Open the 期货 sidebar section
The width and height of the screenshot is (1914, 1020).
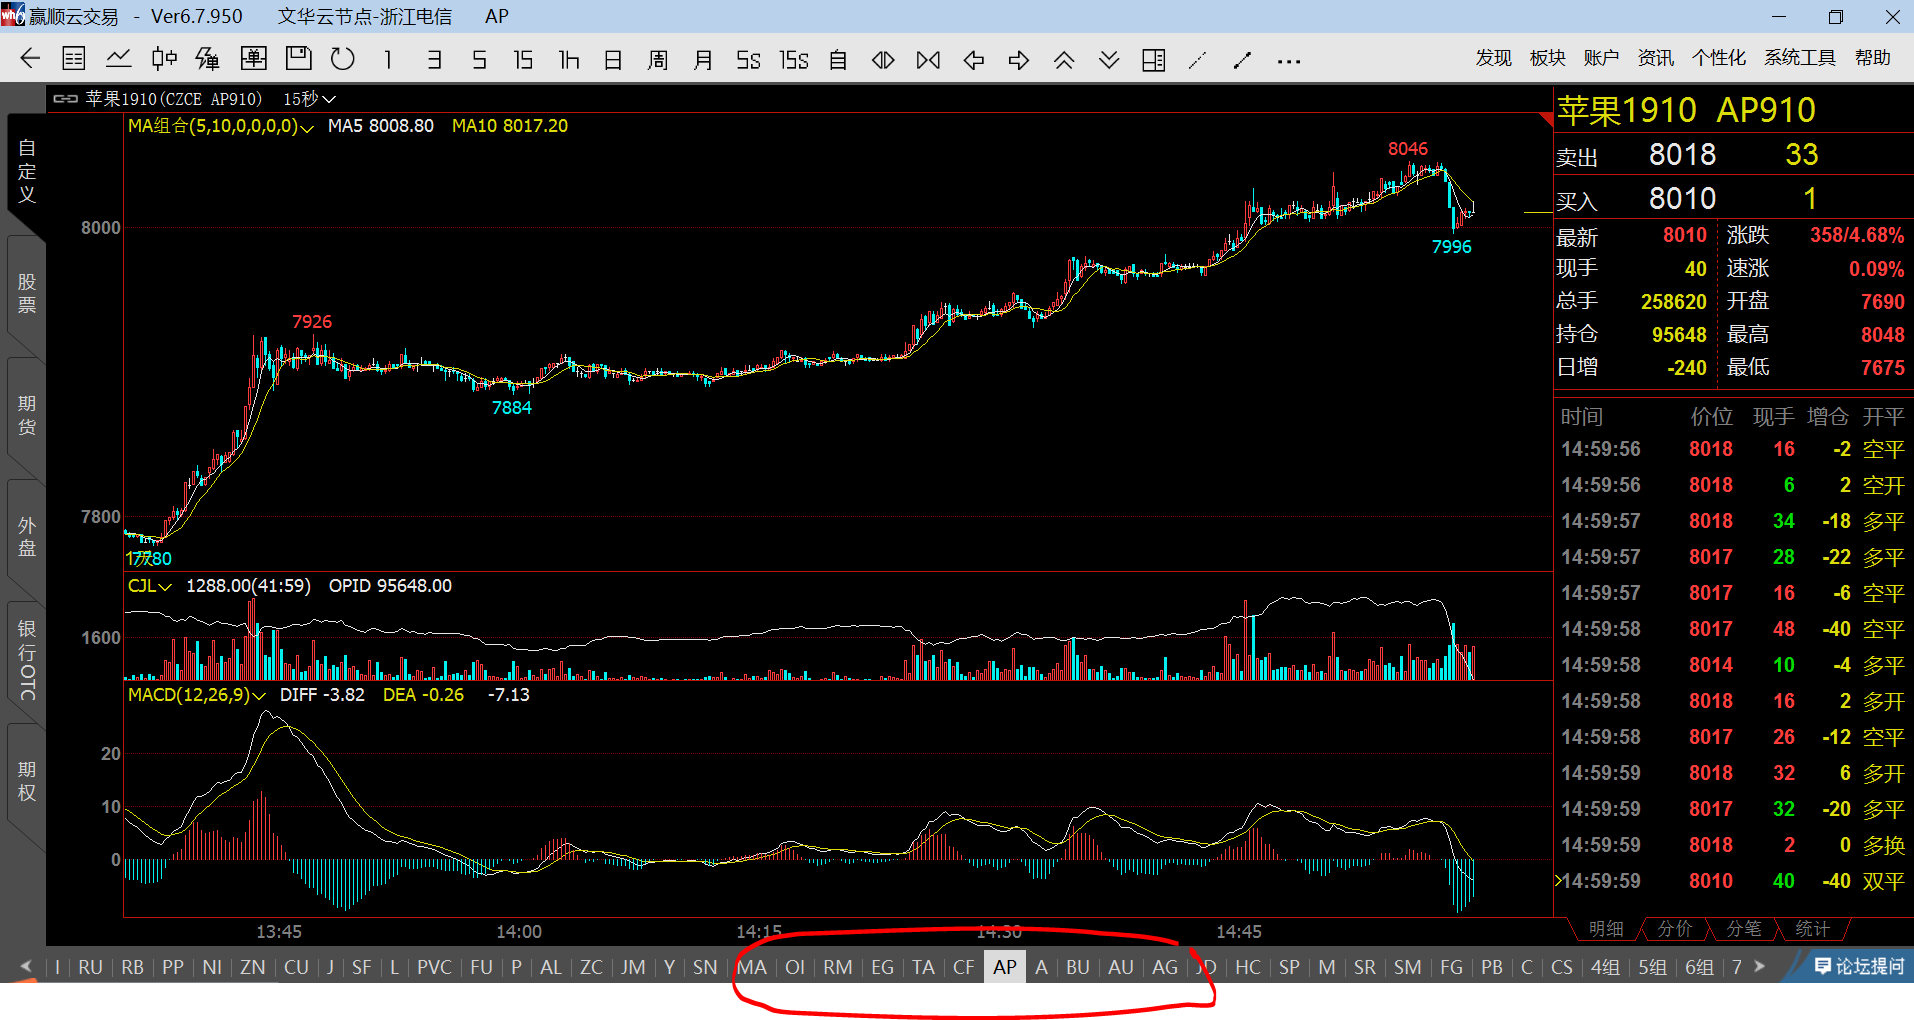tap(27, 415)
